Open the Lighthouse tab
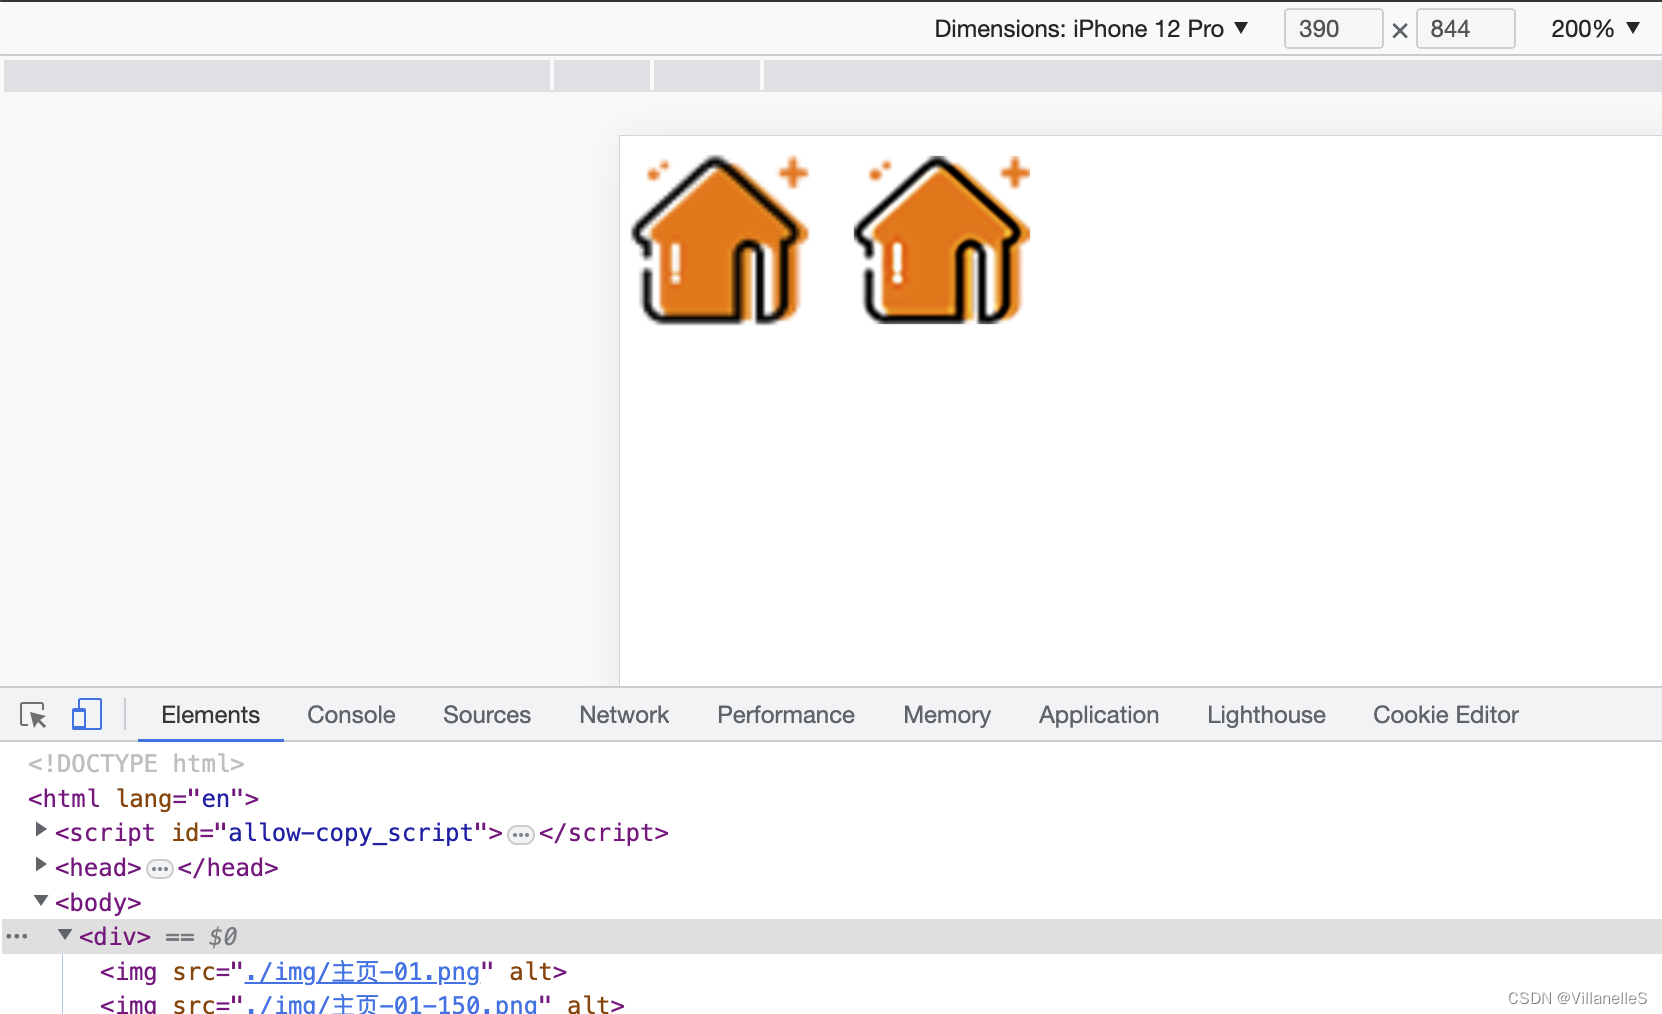The width and height of the screenshot is (1662, 1014). (1266, 715)
